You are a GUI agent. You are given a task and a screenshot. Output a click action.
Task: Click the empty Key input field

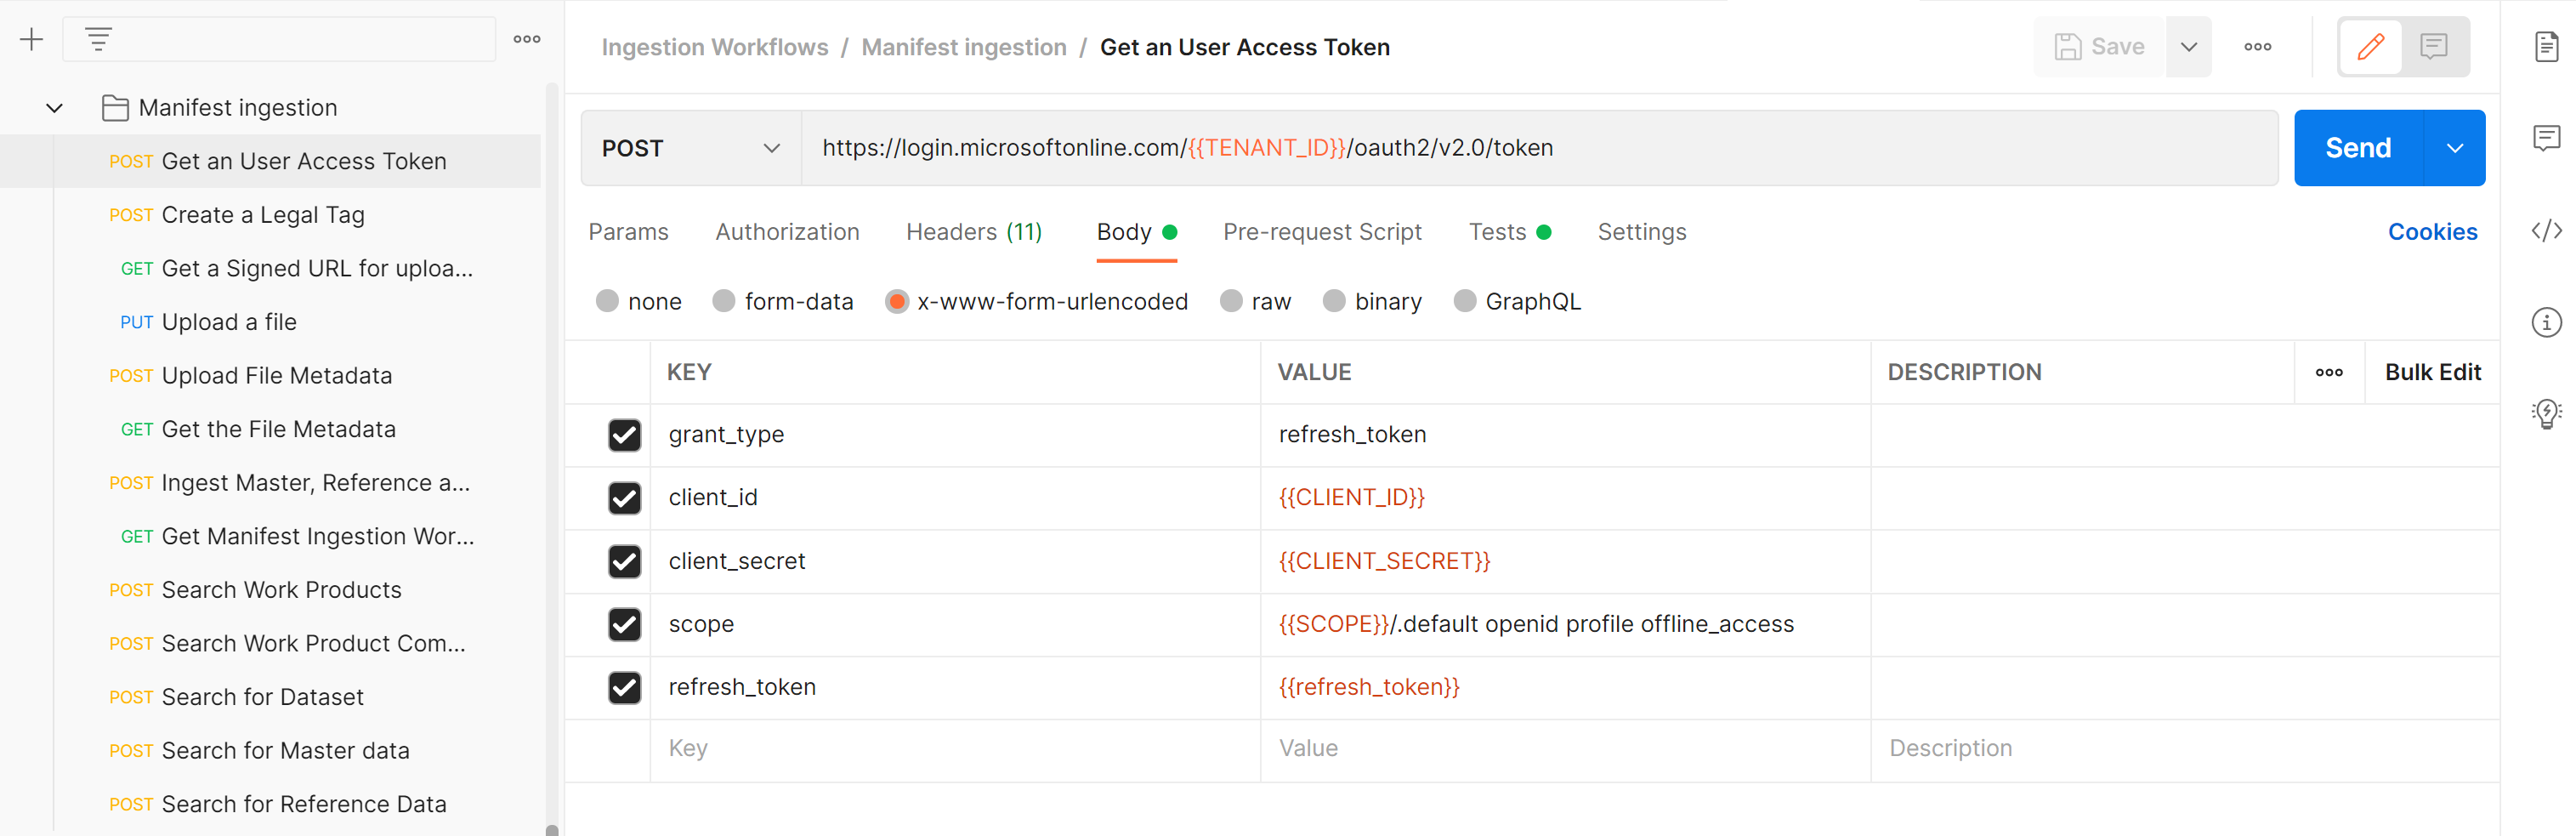[x=955, y=748]
